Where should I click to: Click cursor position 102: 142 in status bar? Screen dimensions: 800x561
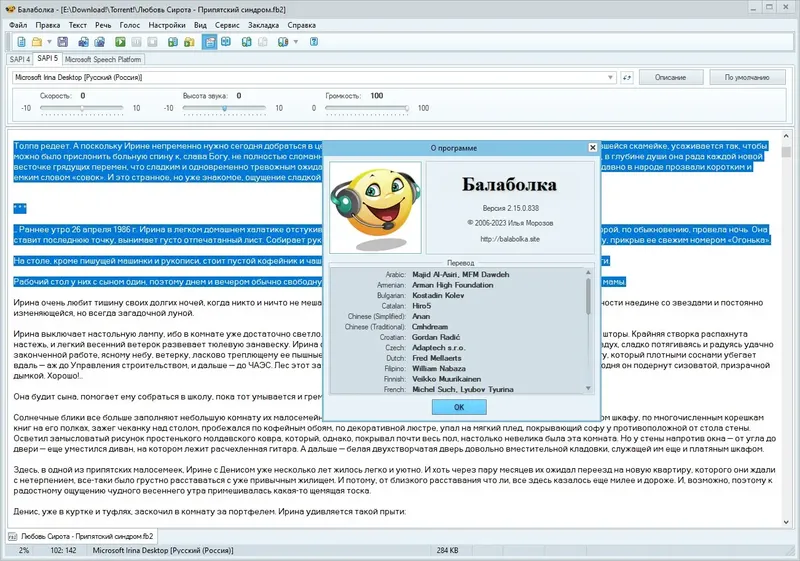[x=63, y=550]
